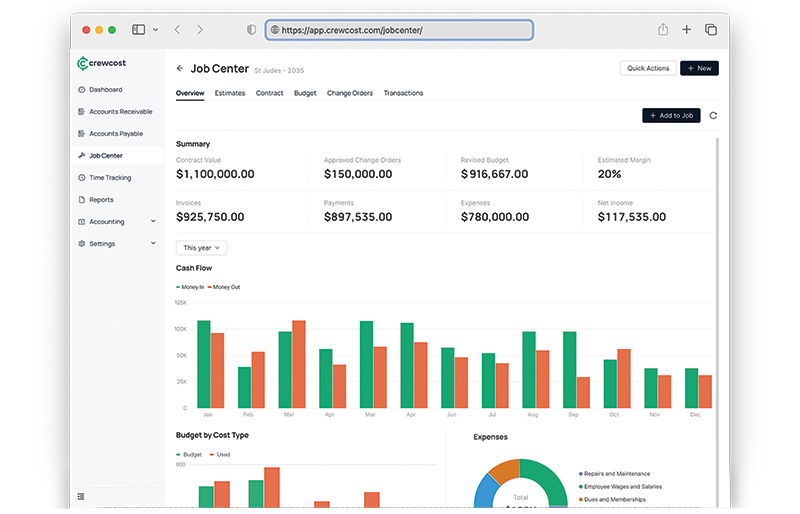
Task: Click the crewcost logo
Action: coord(101,63)
